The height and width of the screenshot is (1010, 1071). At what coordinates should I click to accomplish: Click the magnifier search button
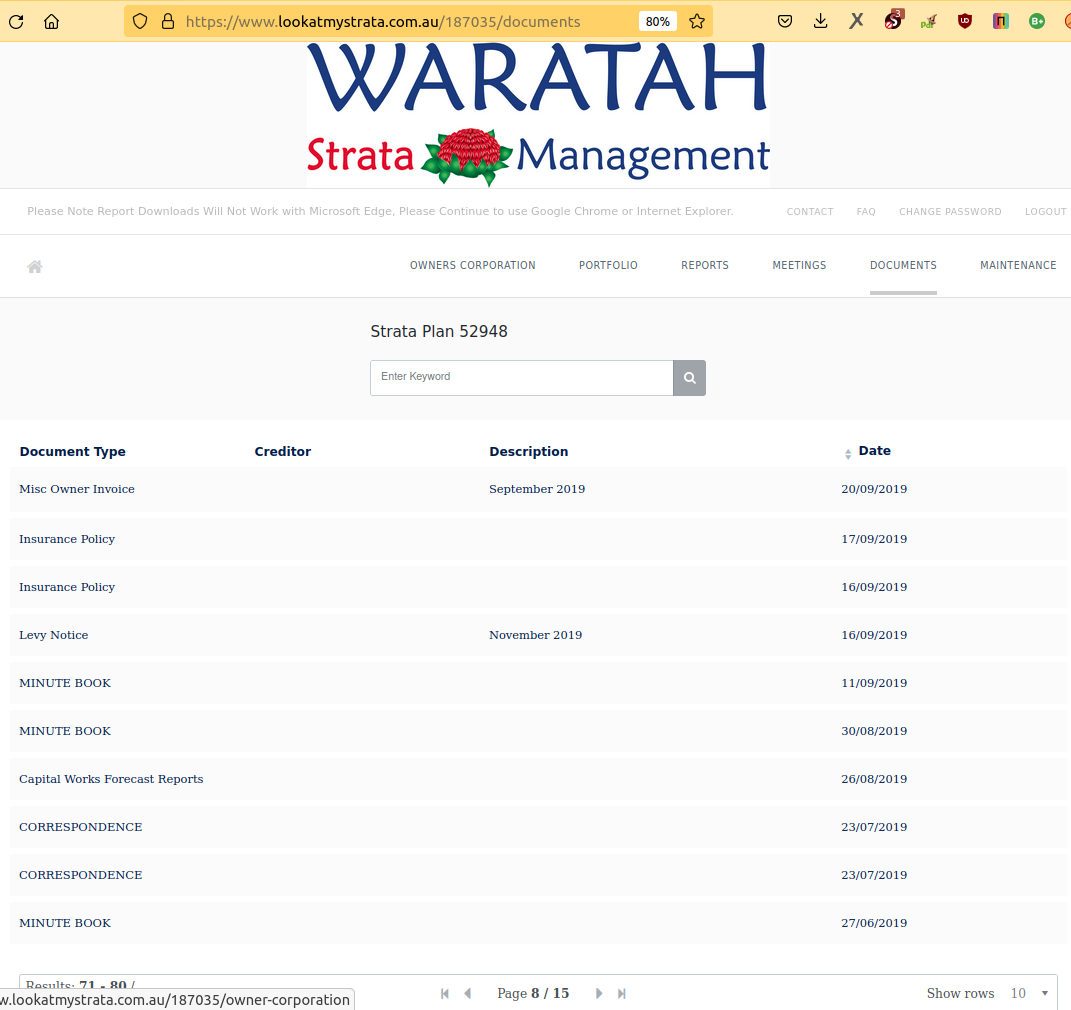click(x=689, y=378)
